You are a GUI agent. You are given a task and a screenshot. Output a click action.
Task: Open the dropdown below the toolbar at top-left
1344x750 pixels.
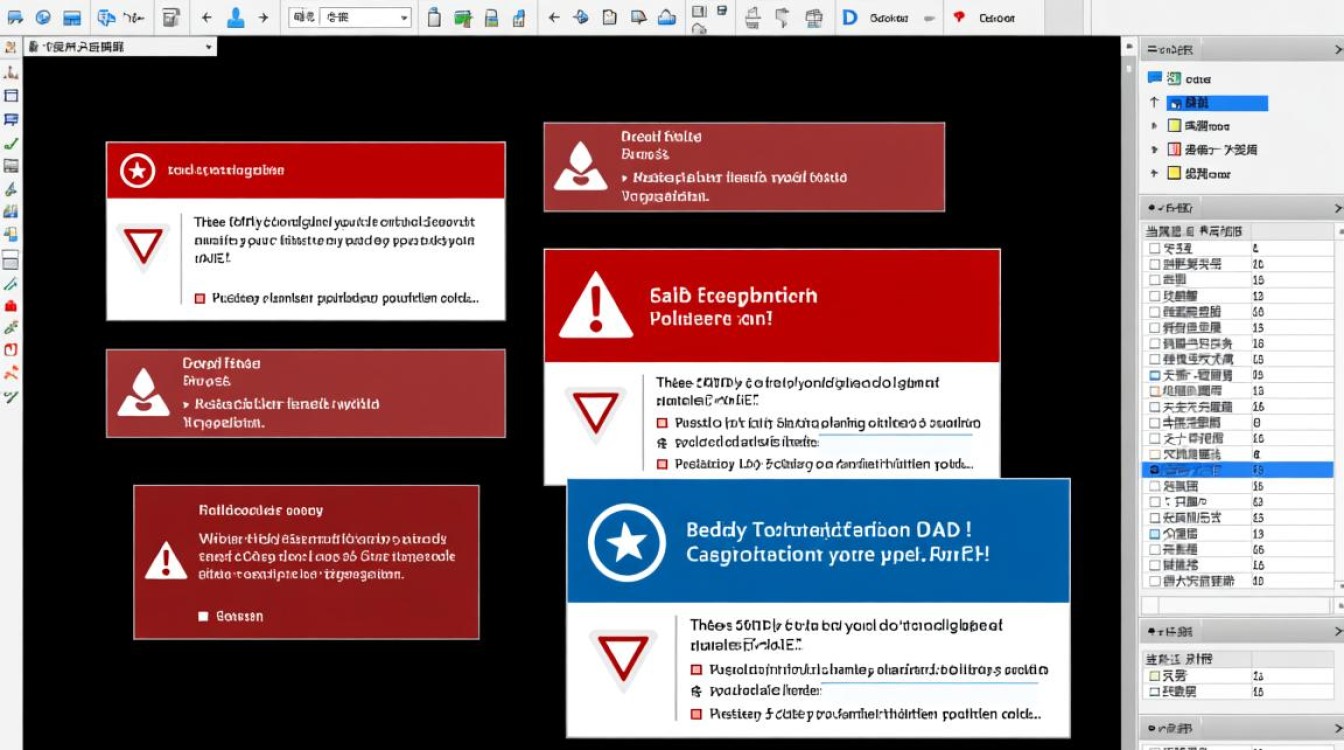tap(120, 47)
